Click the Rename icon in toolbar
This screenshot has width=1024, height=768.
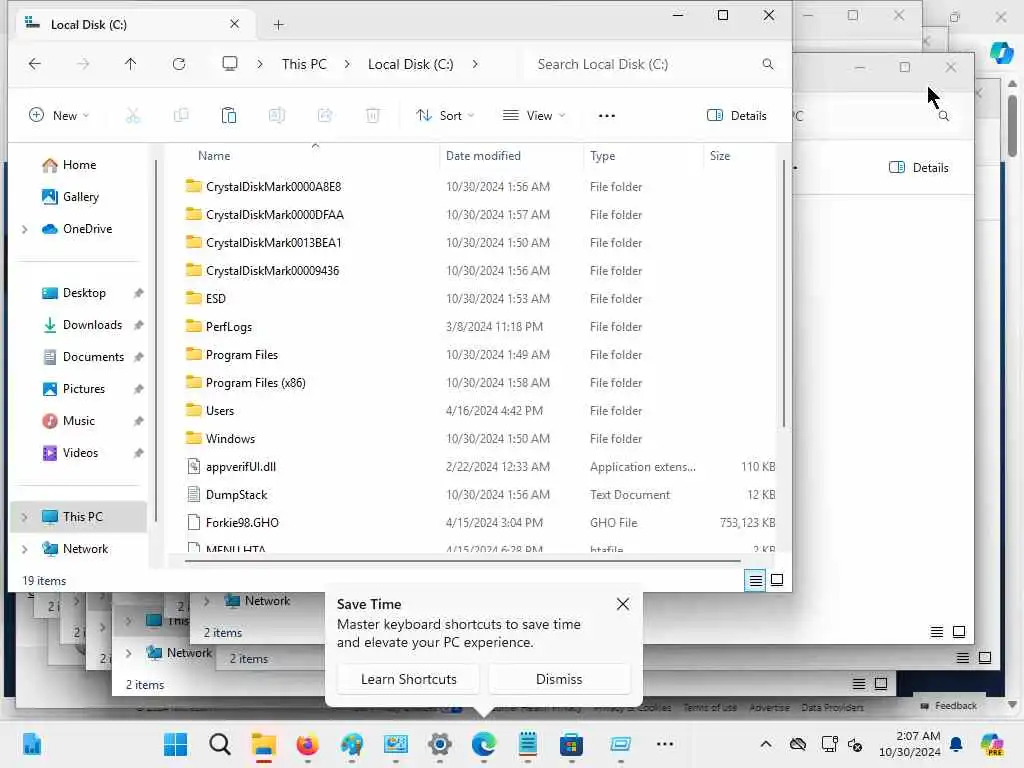tap(277, 116)
